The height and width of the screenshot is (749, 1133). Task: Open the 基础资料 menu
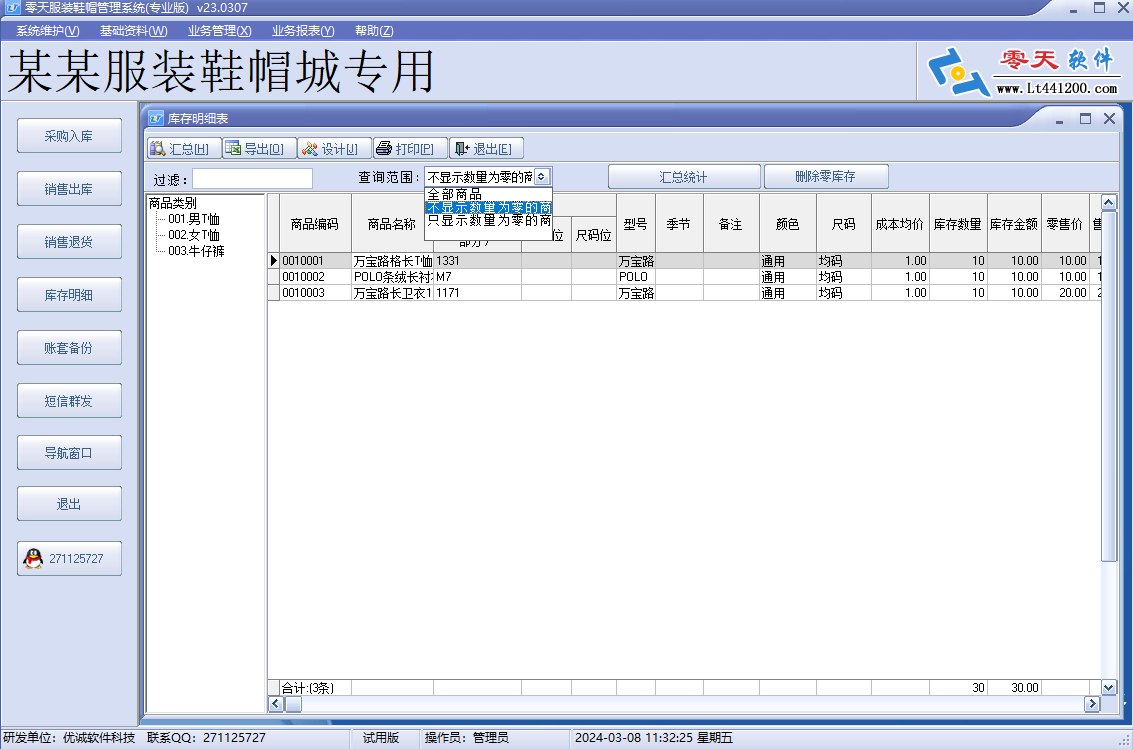coord(134,31)
